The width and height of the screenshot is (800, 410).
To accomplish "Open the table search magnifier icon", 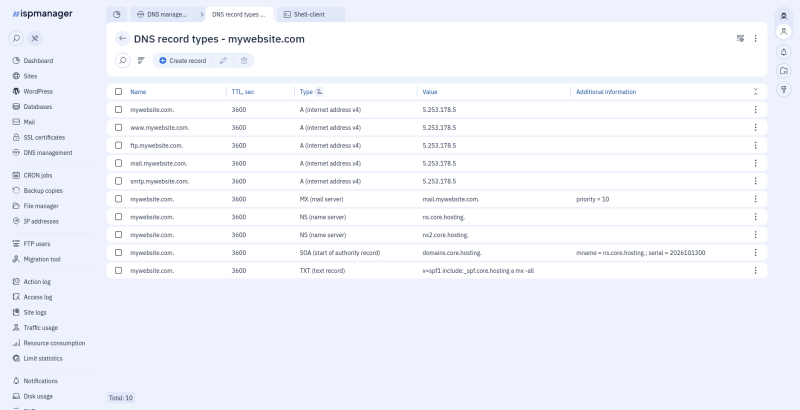I will [122, 60].
